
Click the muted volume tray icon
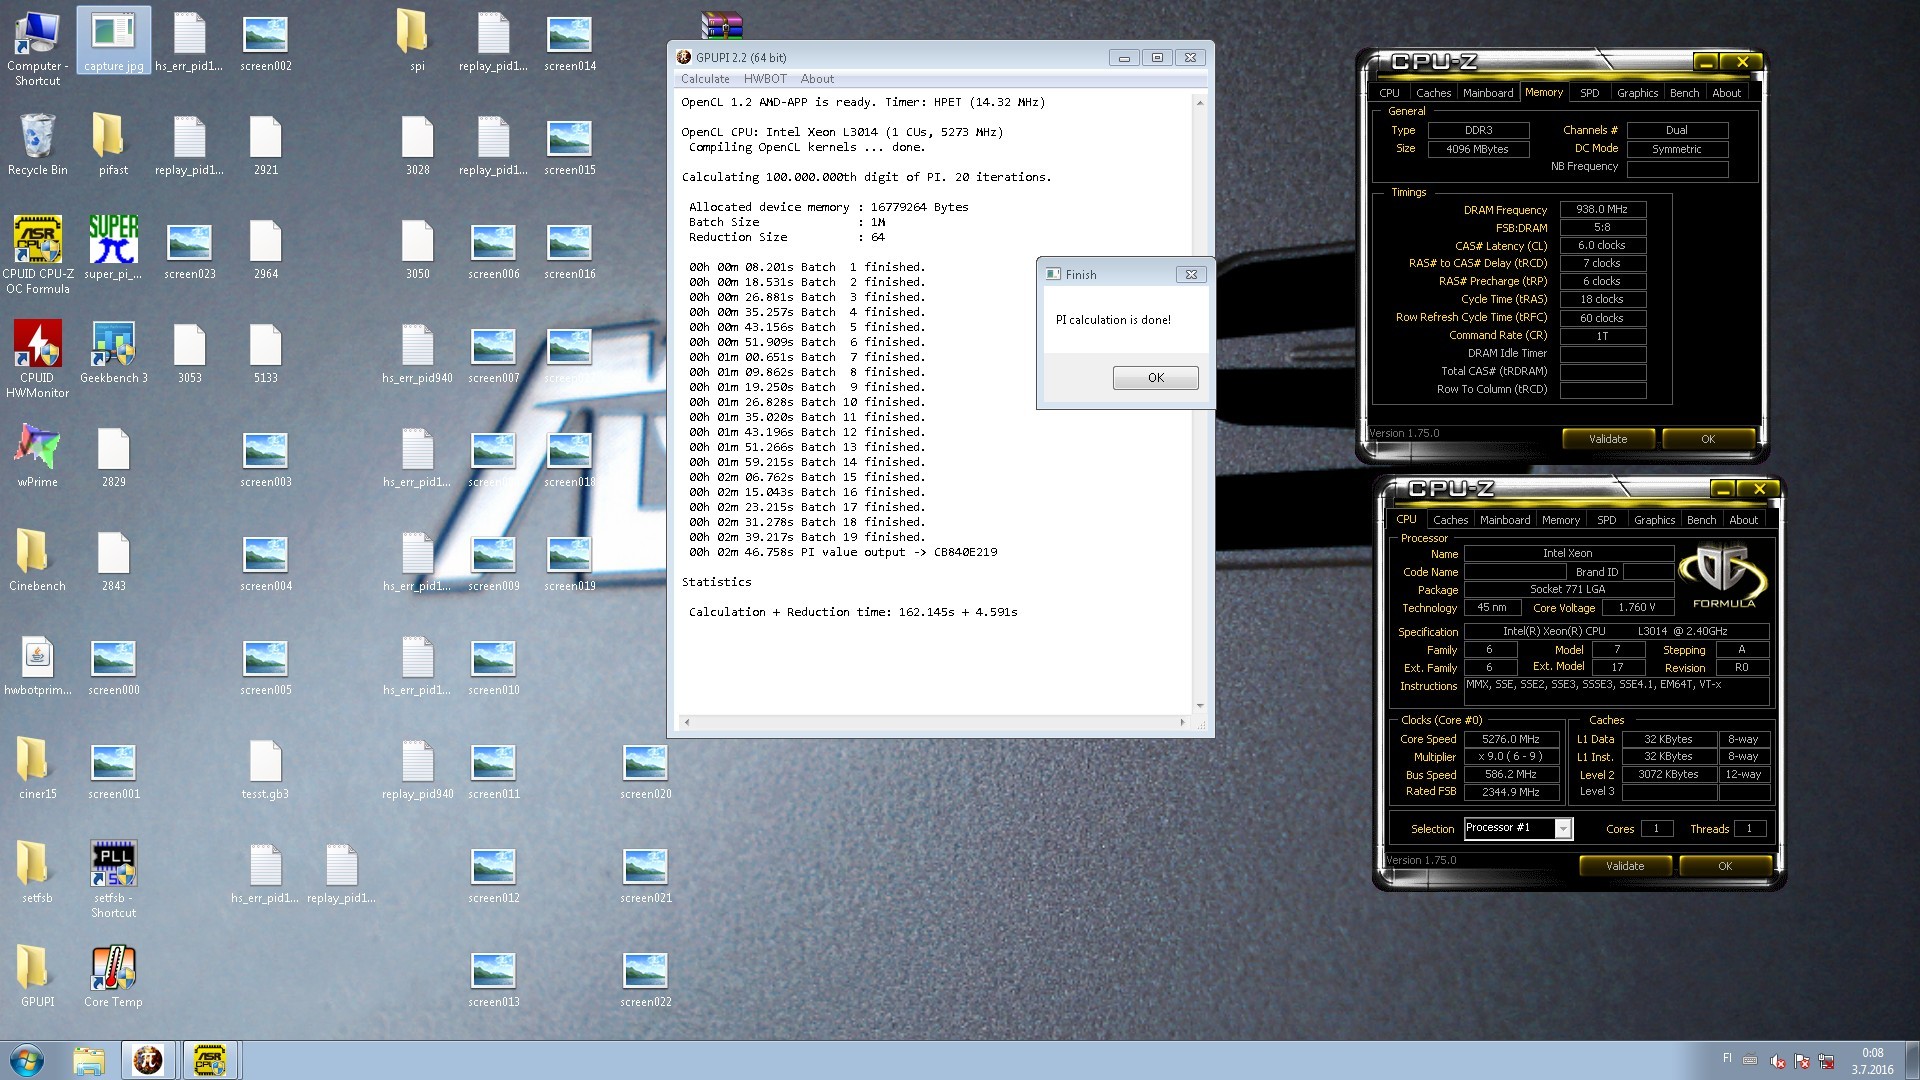pyautogui.click(x=1777, y=1061)
